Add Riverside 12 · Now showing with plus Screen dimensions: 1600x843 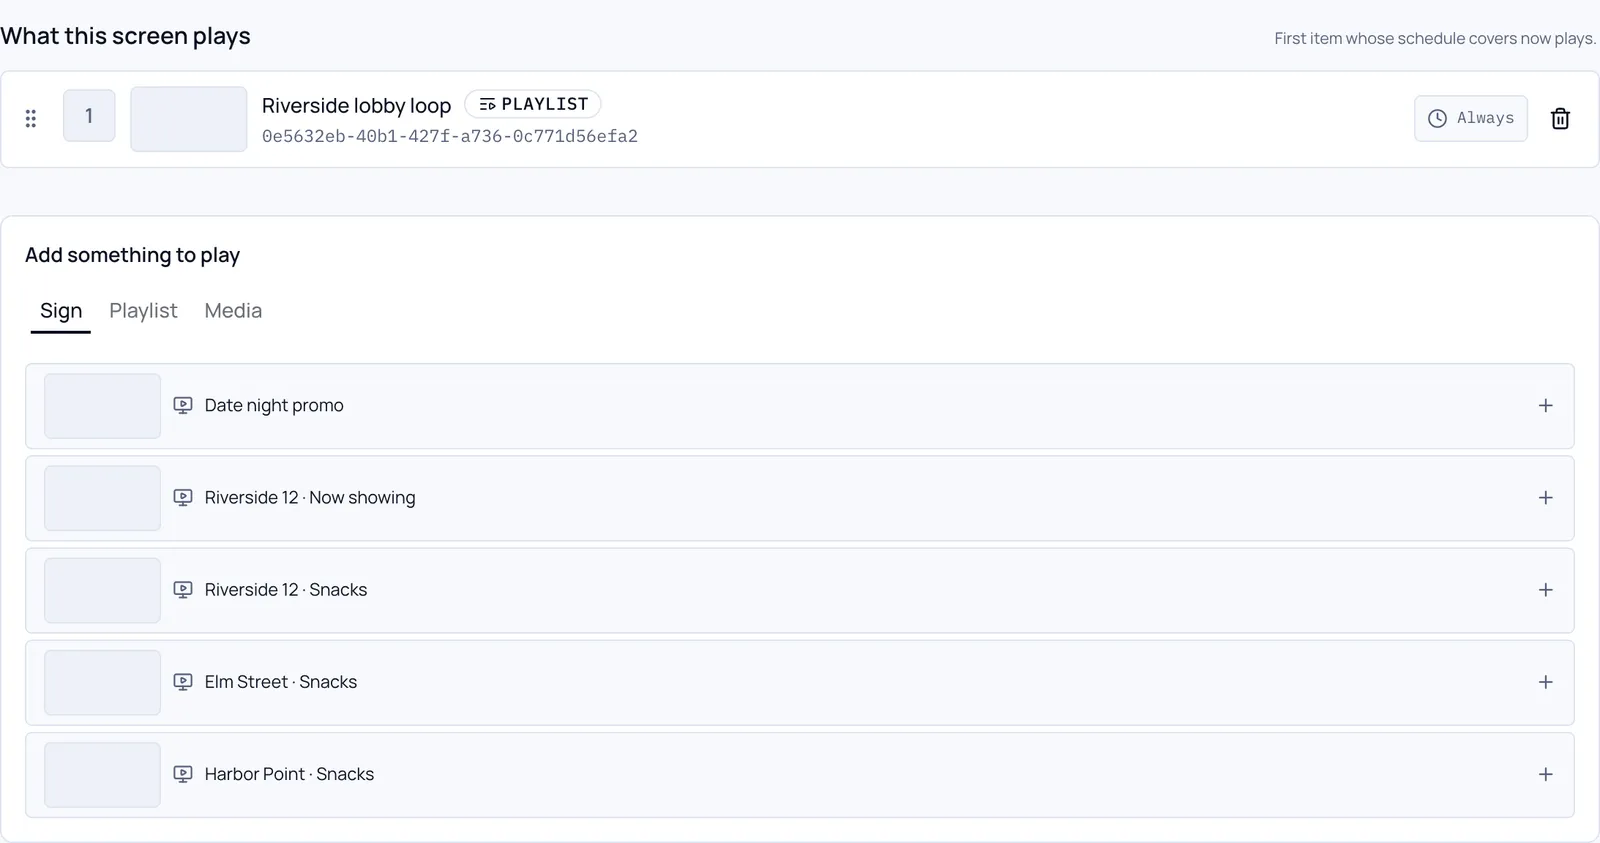(x=1546, y=498)
